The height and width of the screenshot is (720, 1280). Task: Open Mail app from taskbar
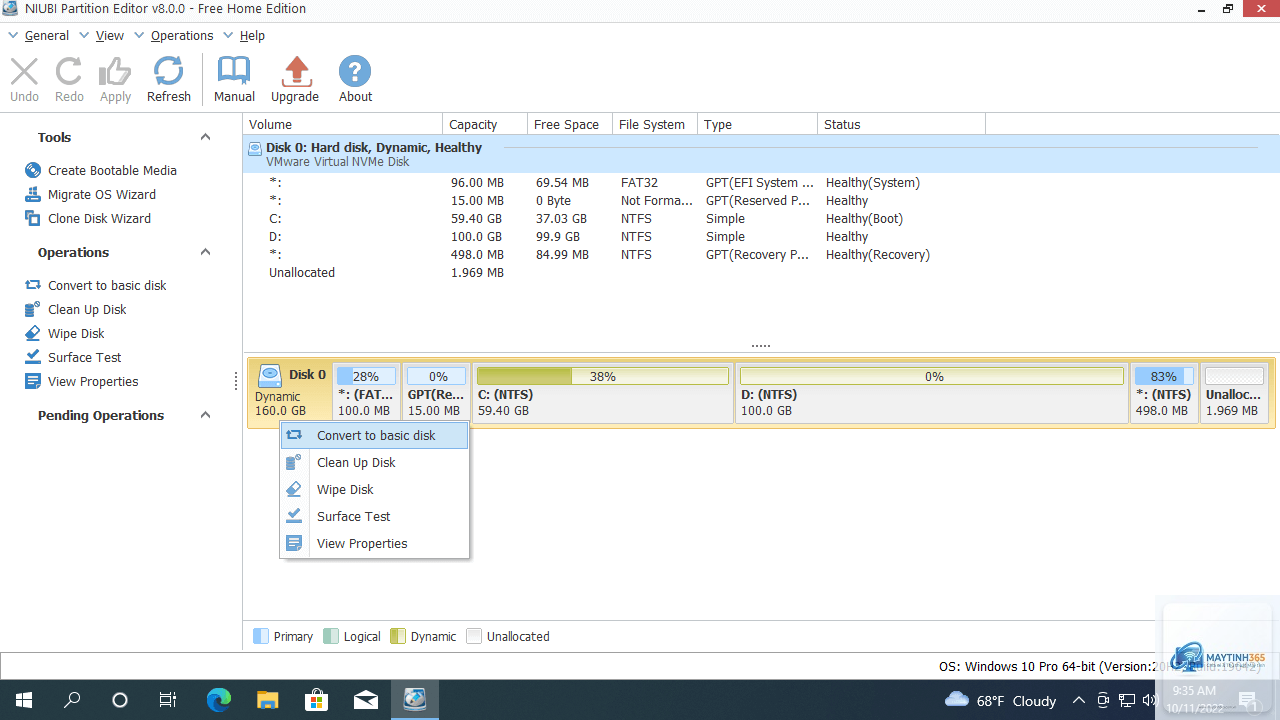(x=365, y=700)
